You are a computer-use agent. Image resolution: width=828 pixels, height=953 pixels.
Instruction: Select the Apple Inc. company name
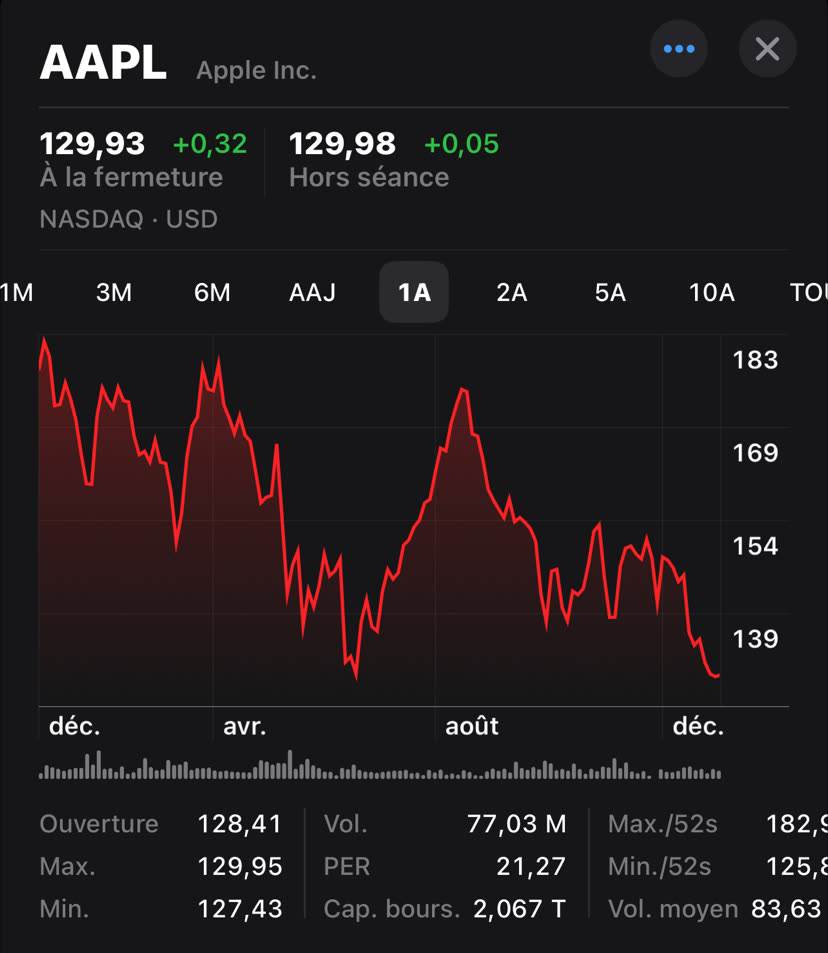coord(255,70)
